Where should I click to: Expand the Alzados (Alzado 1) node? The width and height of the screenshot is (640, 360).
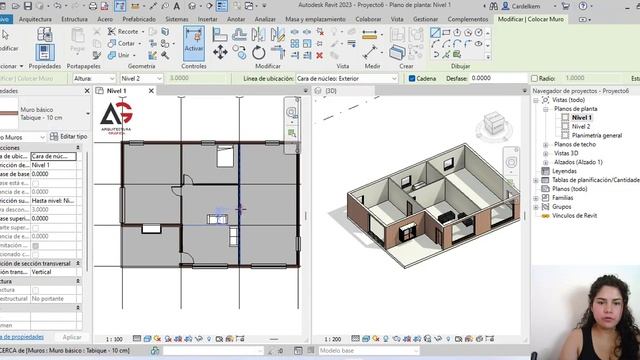[x=546, y=162]
